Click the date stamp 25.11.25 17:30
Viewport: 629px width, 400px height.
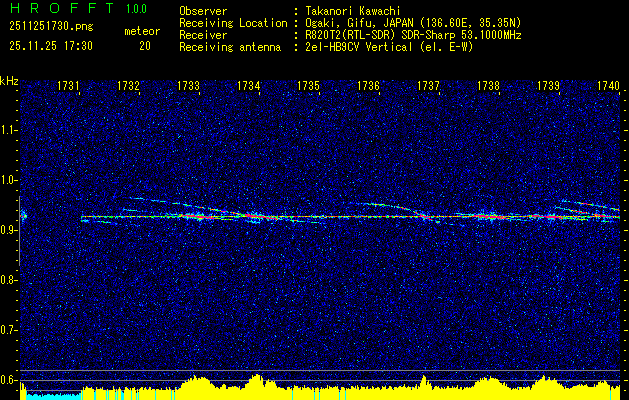coord(51,46)
